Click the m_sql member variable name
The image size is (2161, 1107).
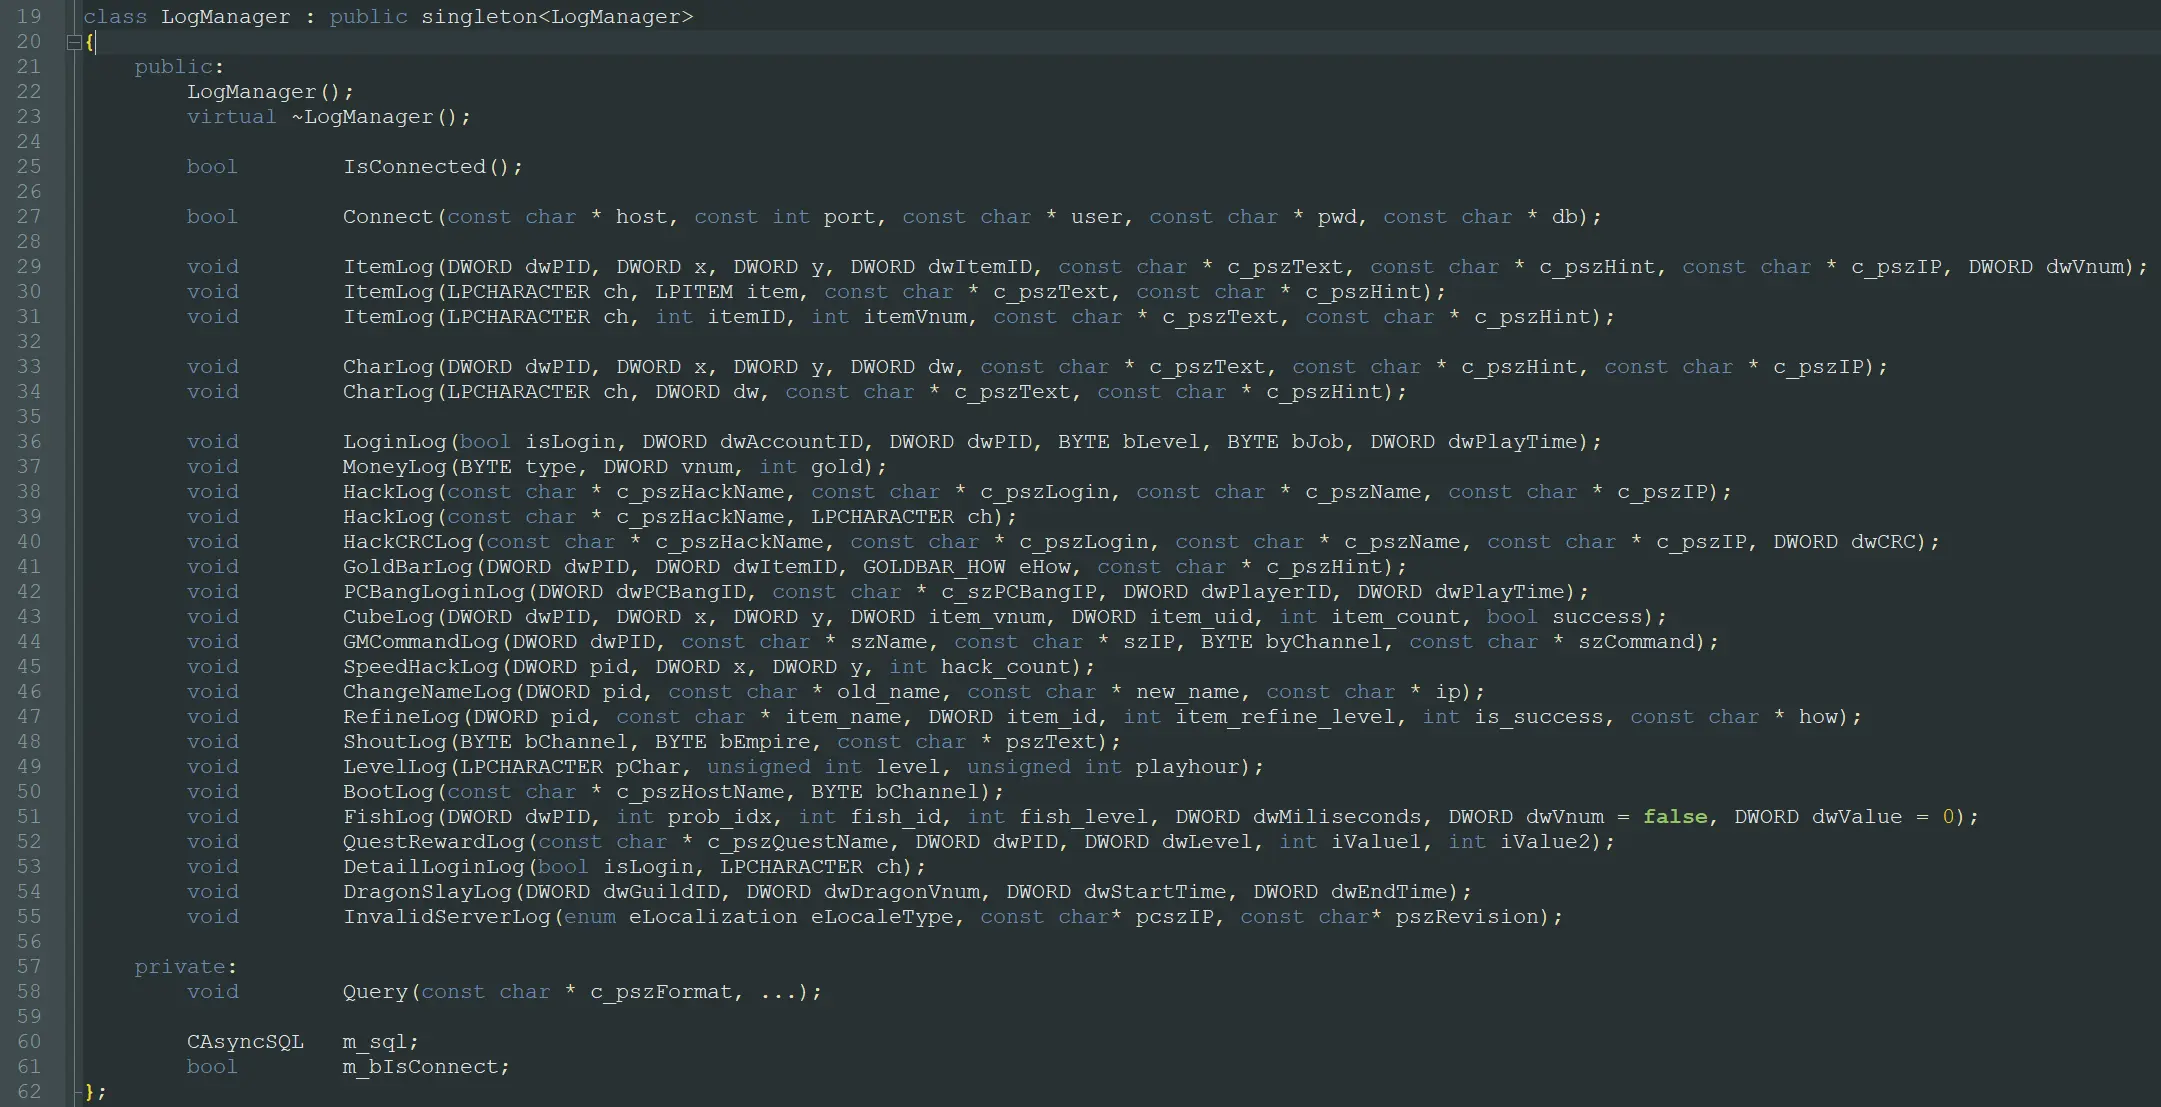click(x=377, y=1041)
